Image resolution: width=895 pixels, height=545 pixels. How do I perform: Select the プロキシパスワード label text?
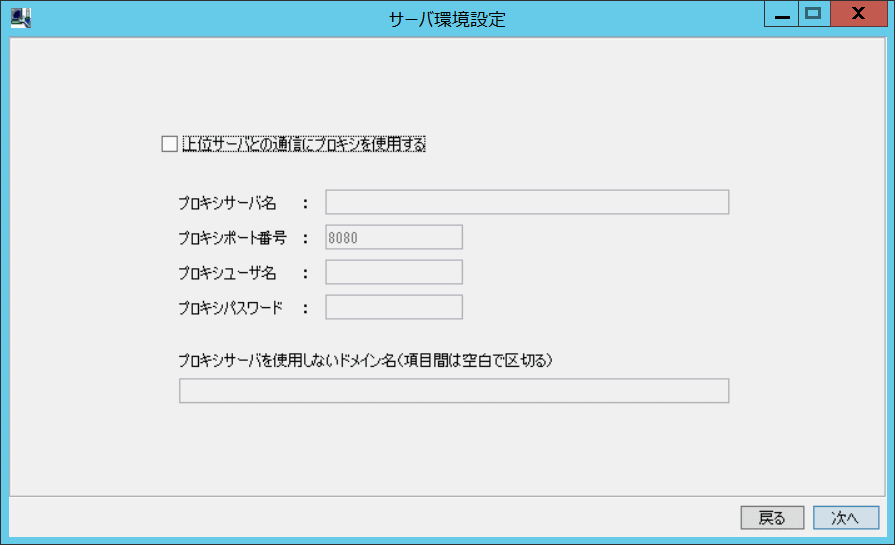point(231,308)
